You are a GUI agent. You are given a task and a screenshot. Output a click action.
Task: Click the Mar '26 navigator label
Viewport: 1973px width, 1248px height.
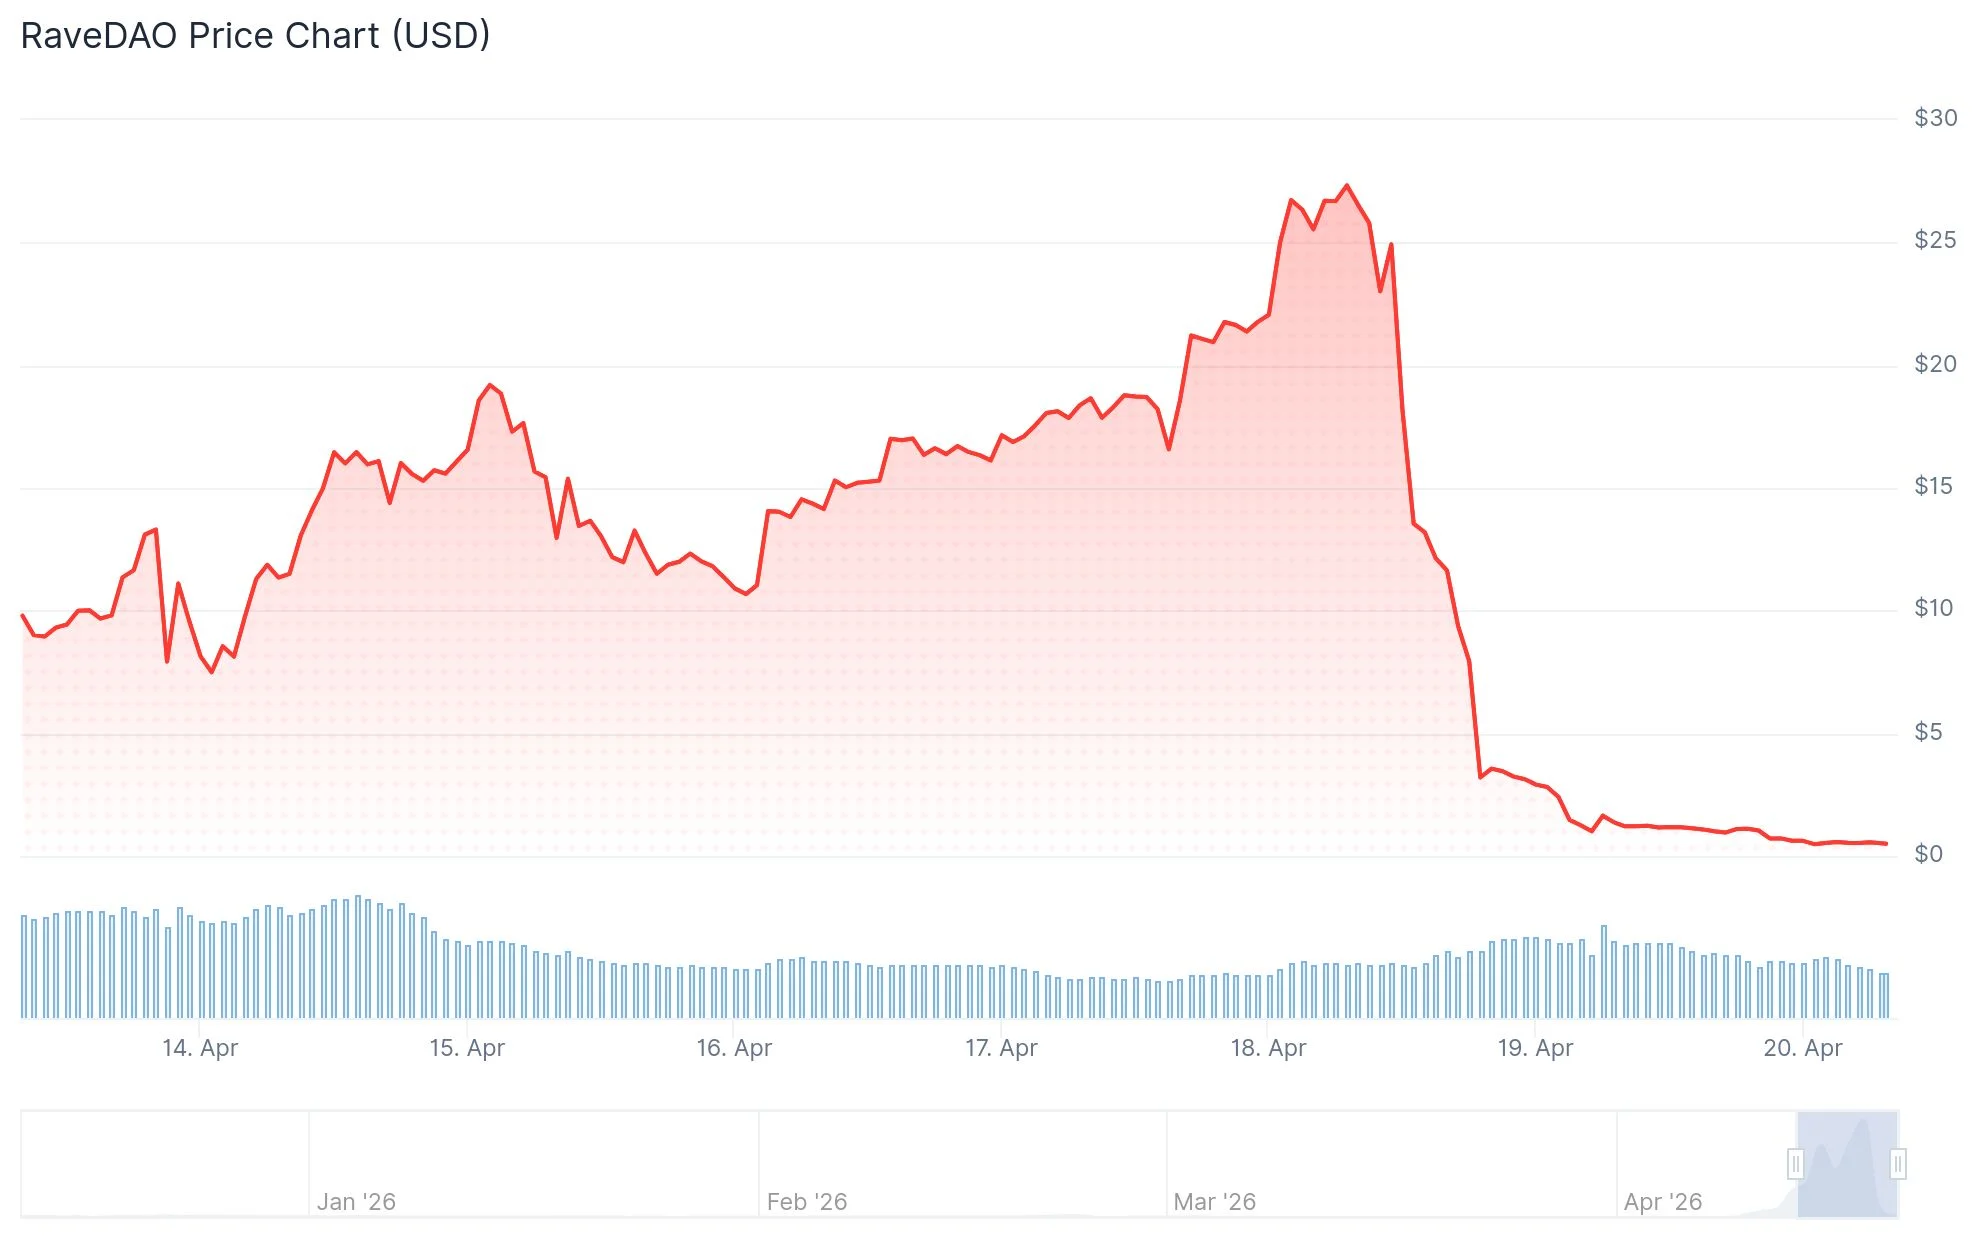[x=1214, y=1201]
